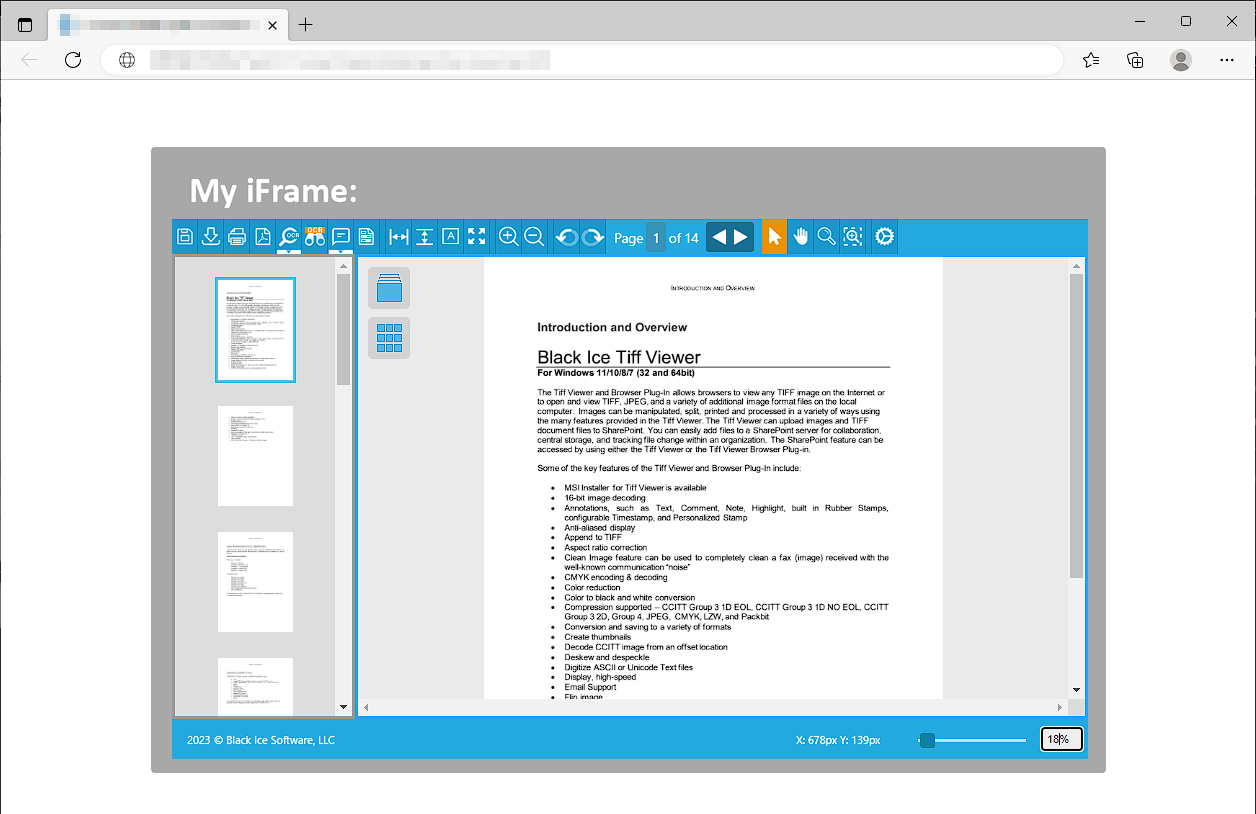Click the 'Black Ice Tiff Viewer' heading
The width and height of the screenshot is (1256, 814).
619,357
